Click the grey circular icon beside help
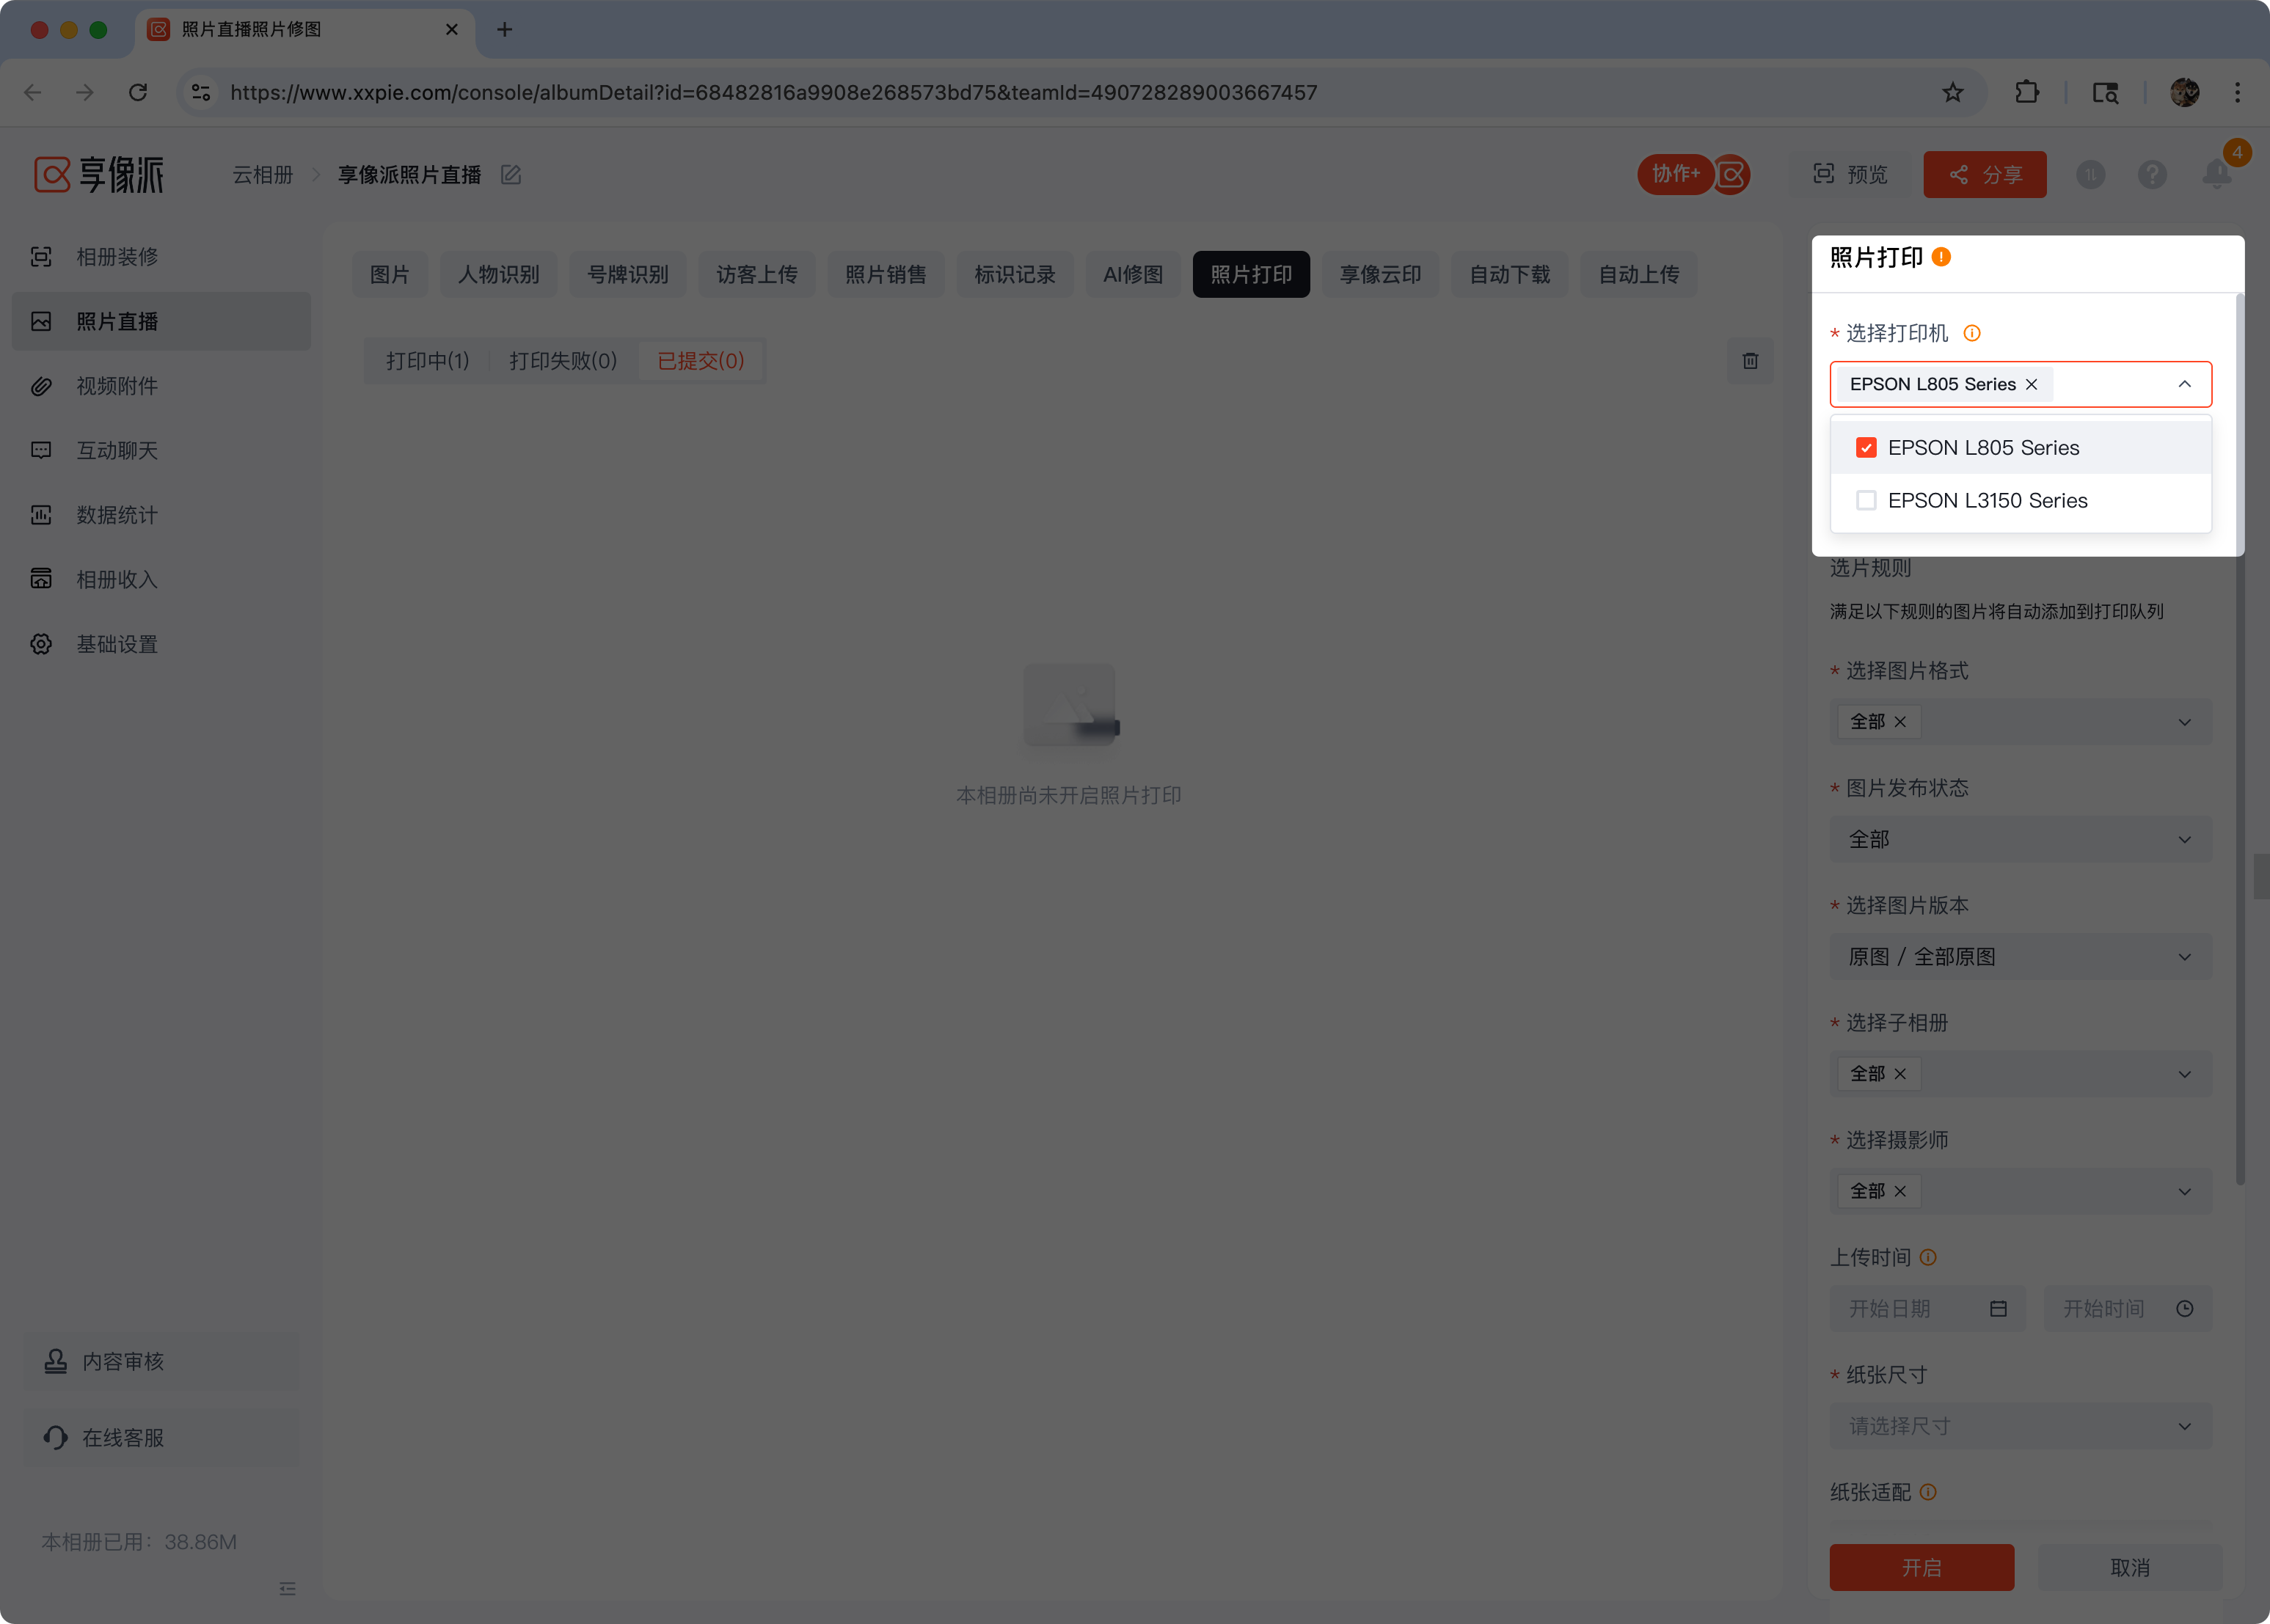The height and width of the screenshot is (1624, 2270). pyautogui.click(x=2091, y=175)
